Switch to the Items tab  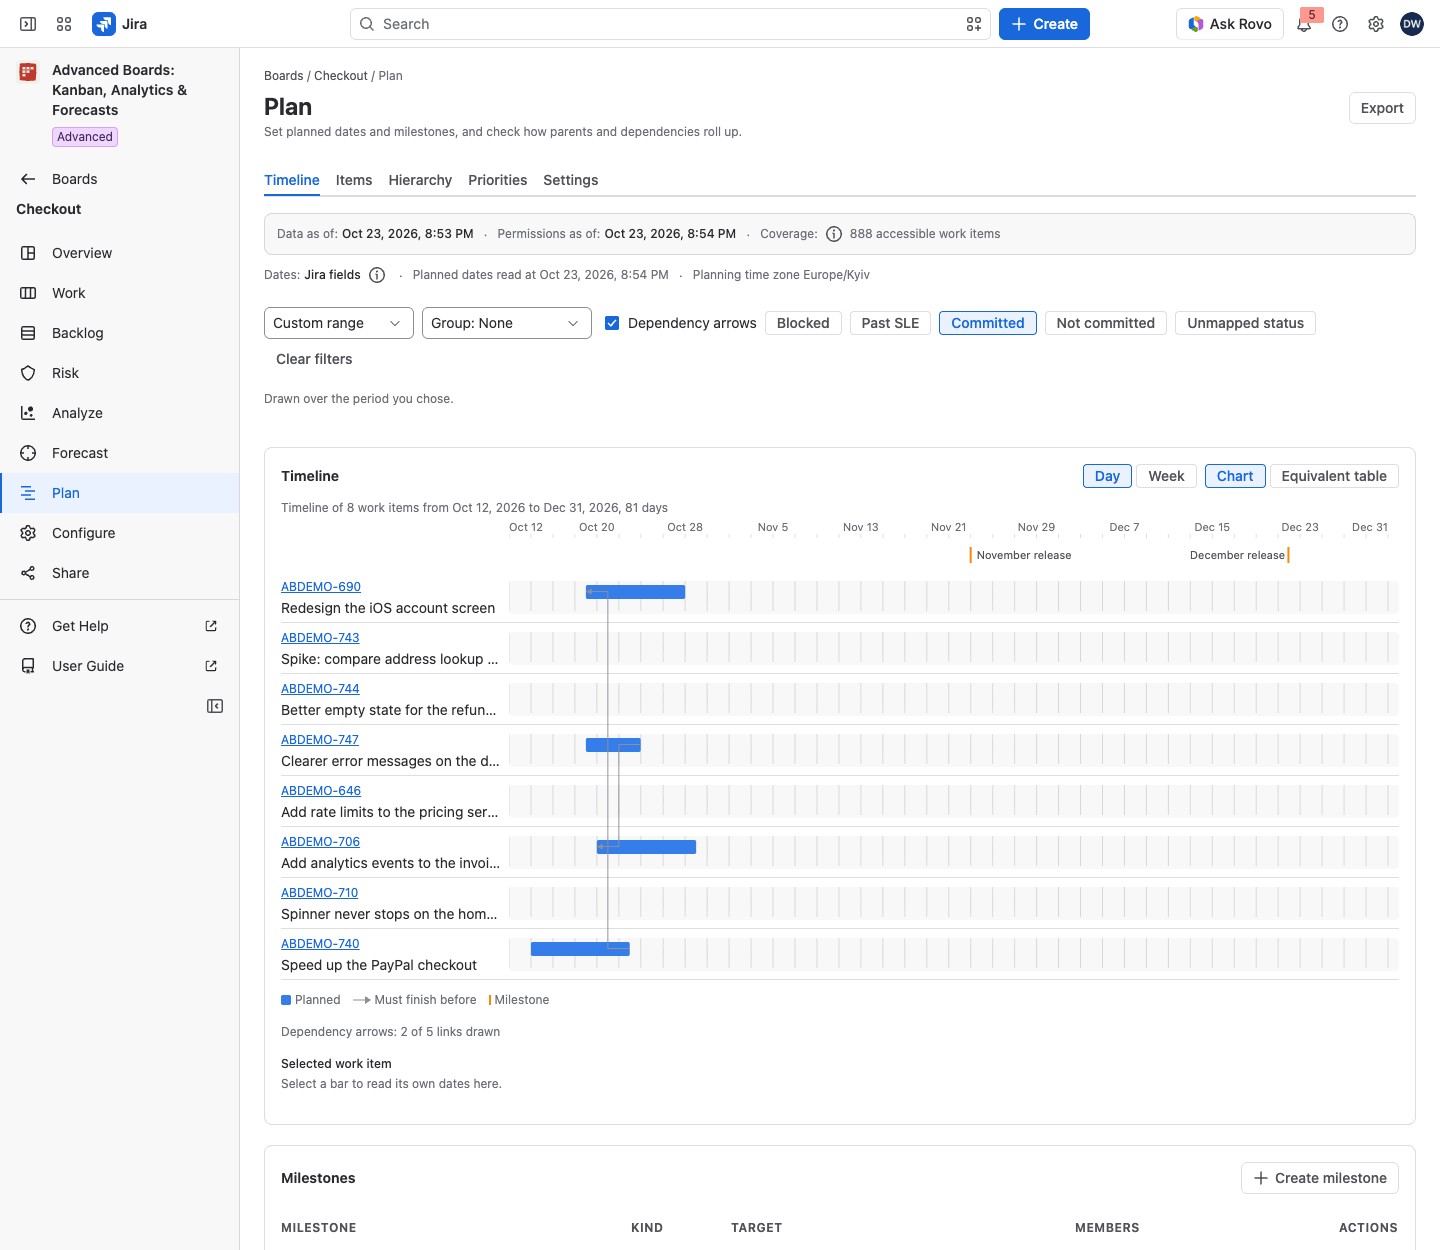tap(354, 180)
